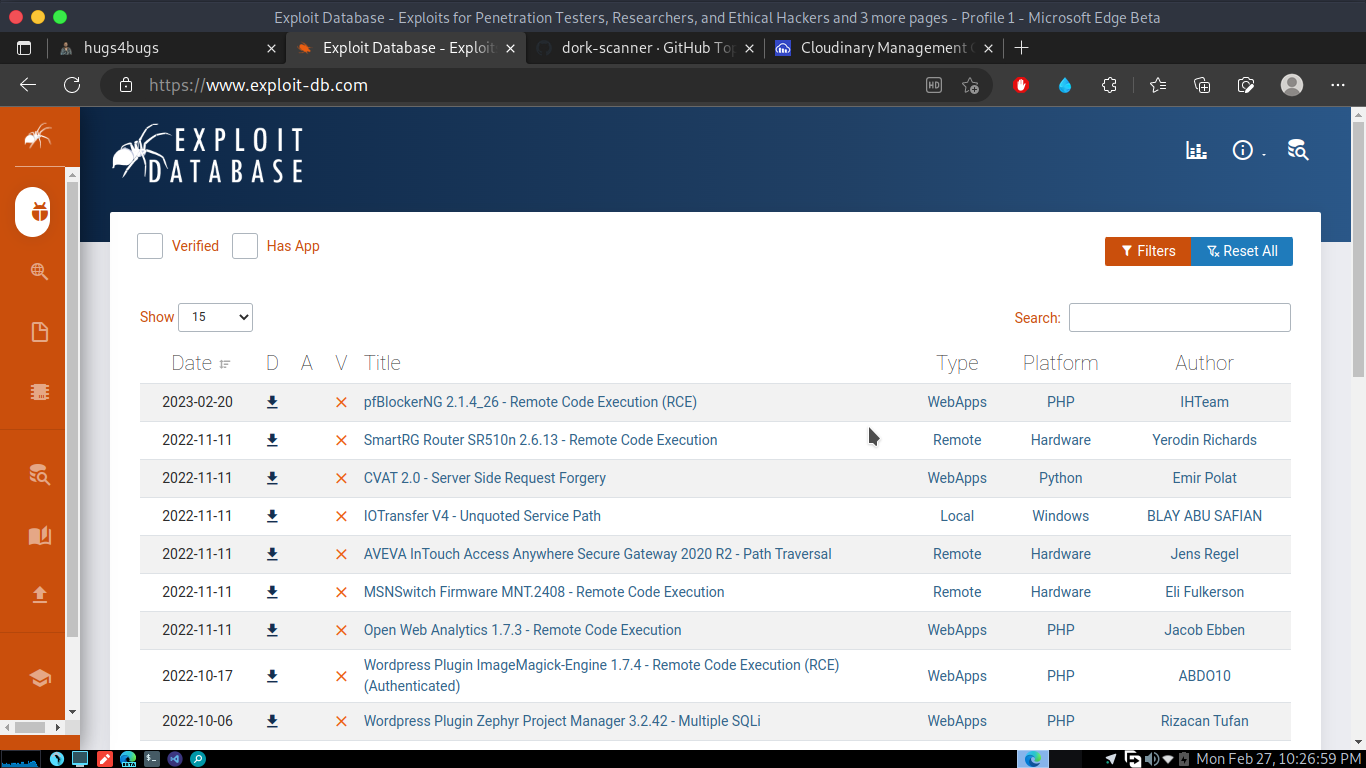1366x768 pixels.
Task: Add this page to favorites with the star icon
Action: click(970, 85)
